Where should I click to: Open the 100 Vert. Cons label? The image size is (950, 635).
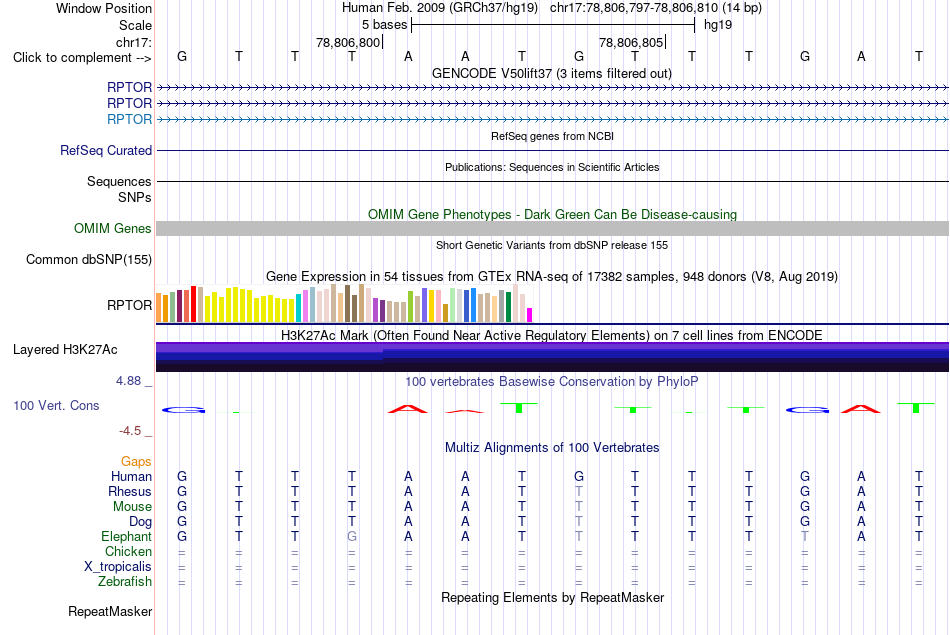pyautogui.click(x=56, y=405)
